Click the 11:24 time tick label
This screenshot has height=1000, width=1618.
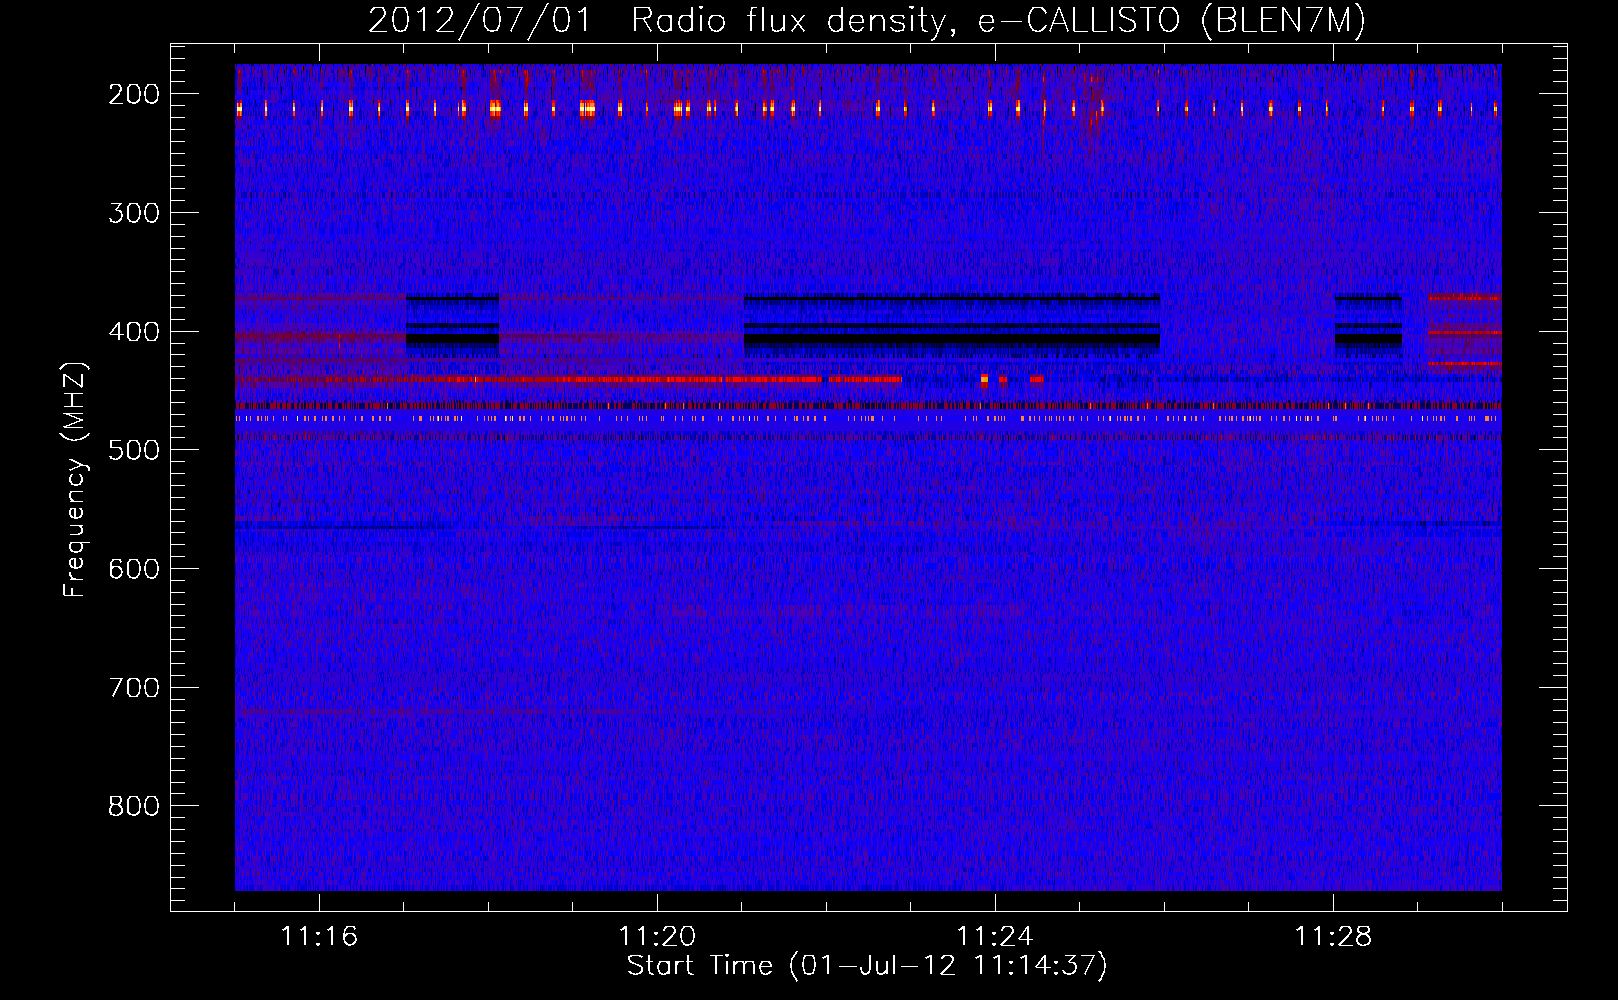pyautogui.click(x=995, y=937)
